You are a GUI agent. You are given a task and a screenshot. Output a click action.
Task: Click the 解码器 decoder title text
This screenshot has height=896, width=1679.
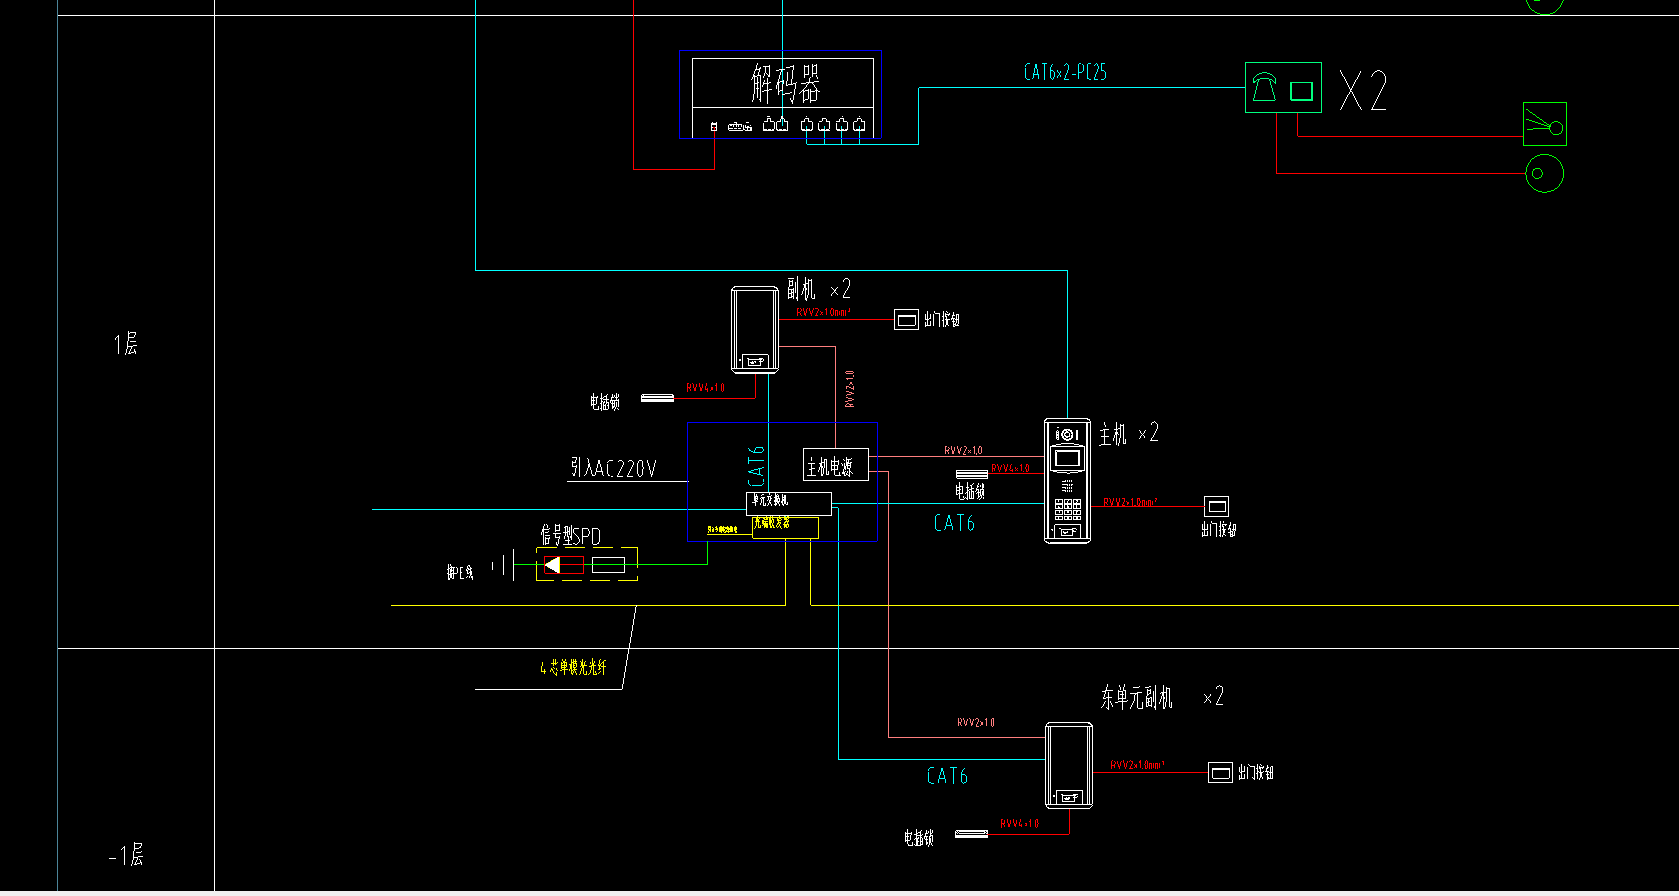(x=786, y=84)
